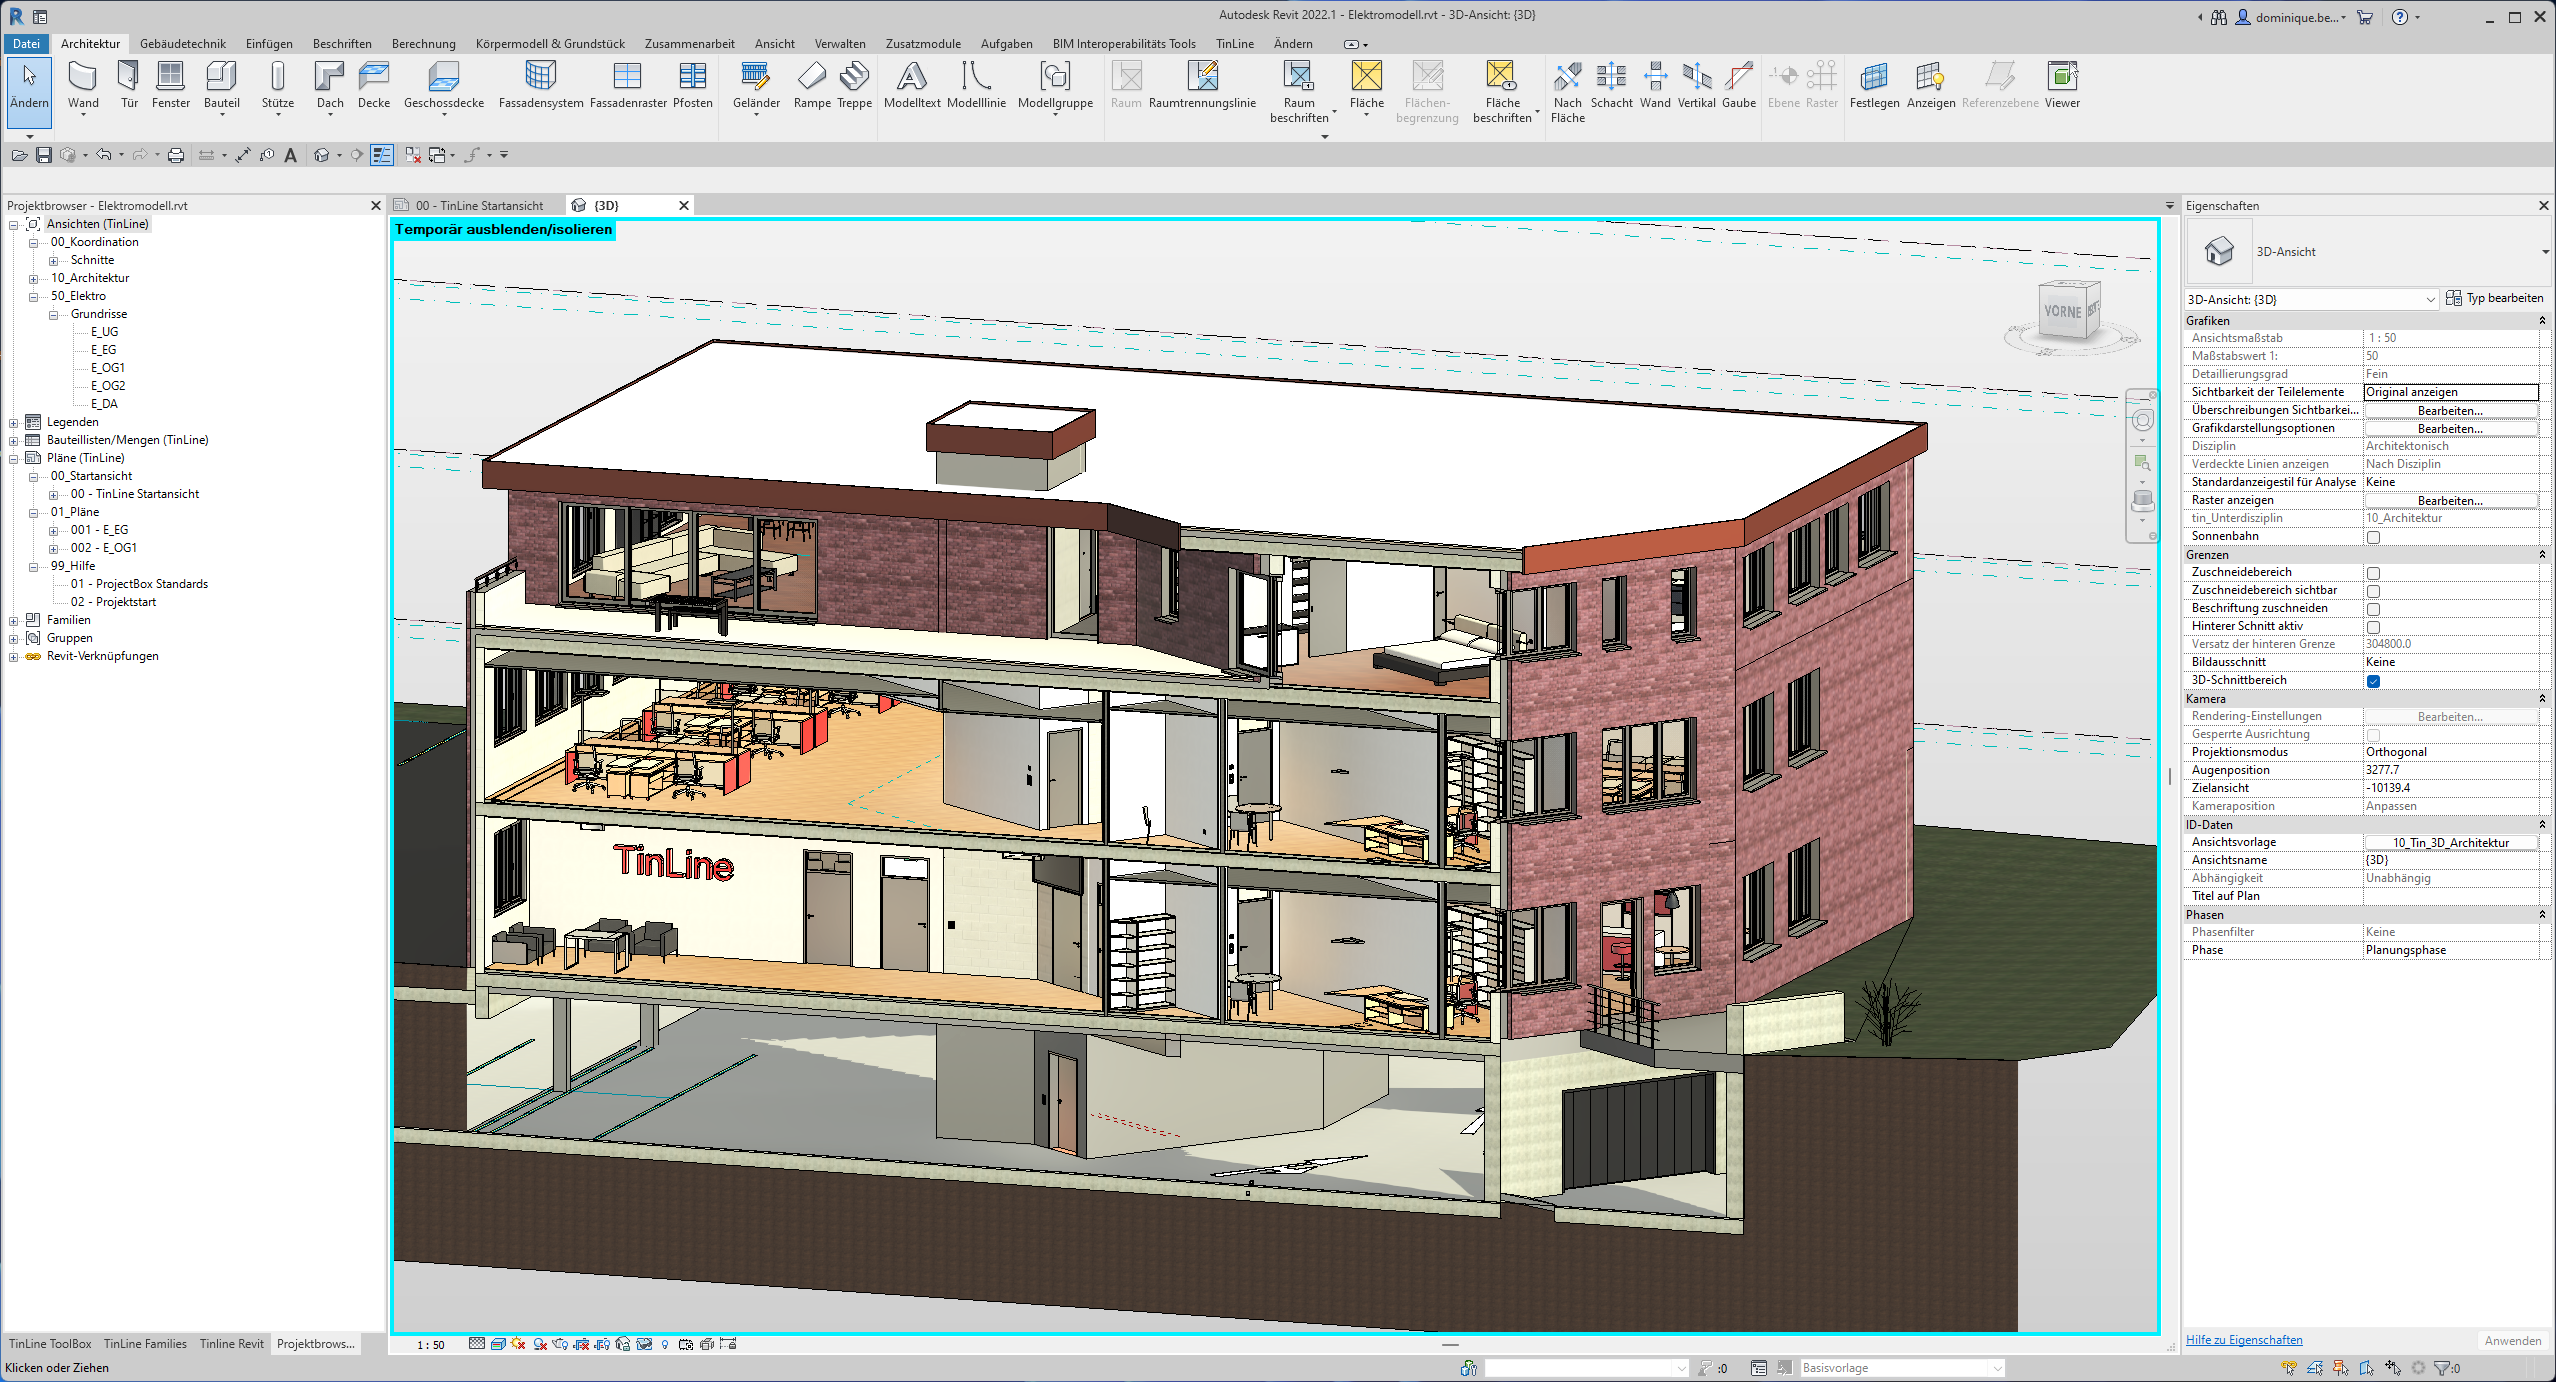Open the E_OG1 floor plan view

click(x=108, y=368)
